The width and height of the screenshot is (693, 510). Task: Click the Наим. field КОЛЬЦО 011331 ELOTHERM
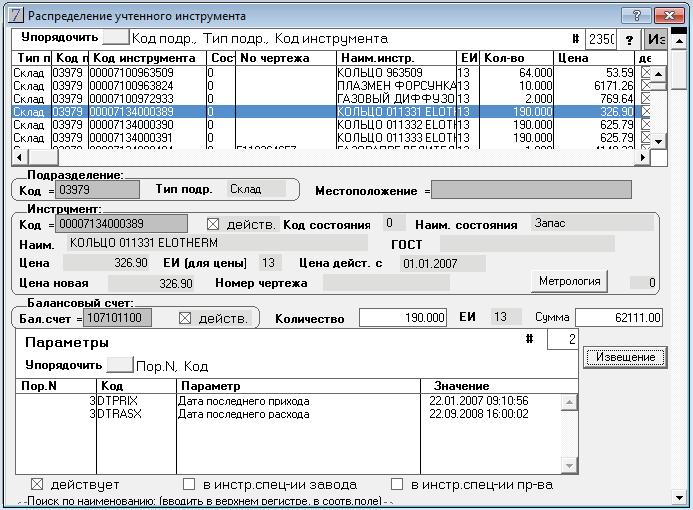click(x=217, y=243)
